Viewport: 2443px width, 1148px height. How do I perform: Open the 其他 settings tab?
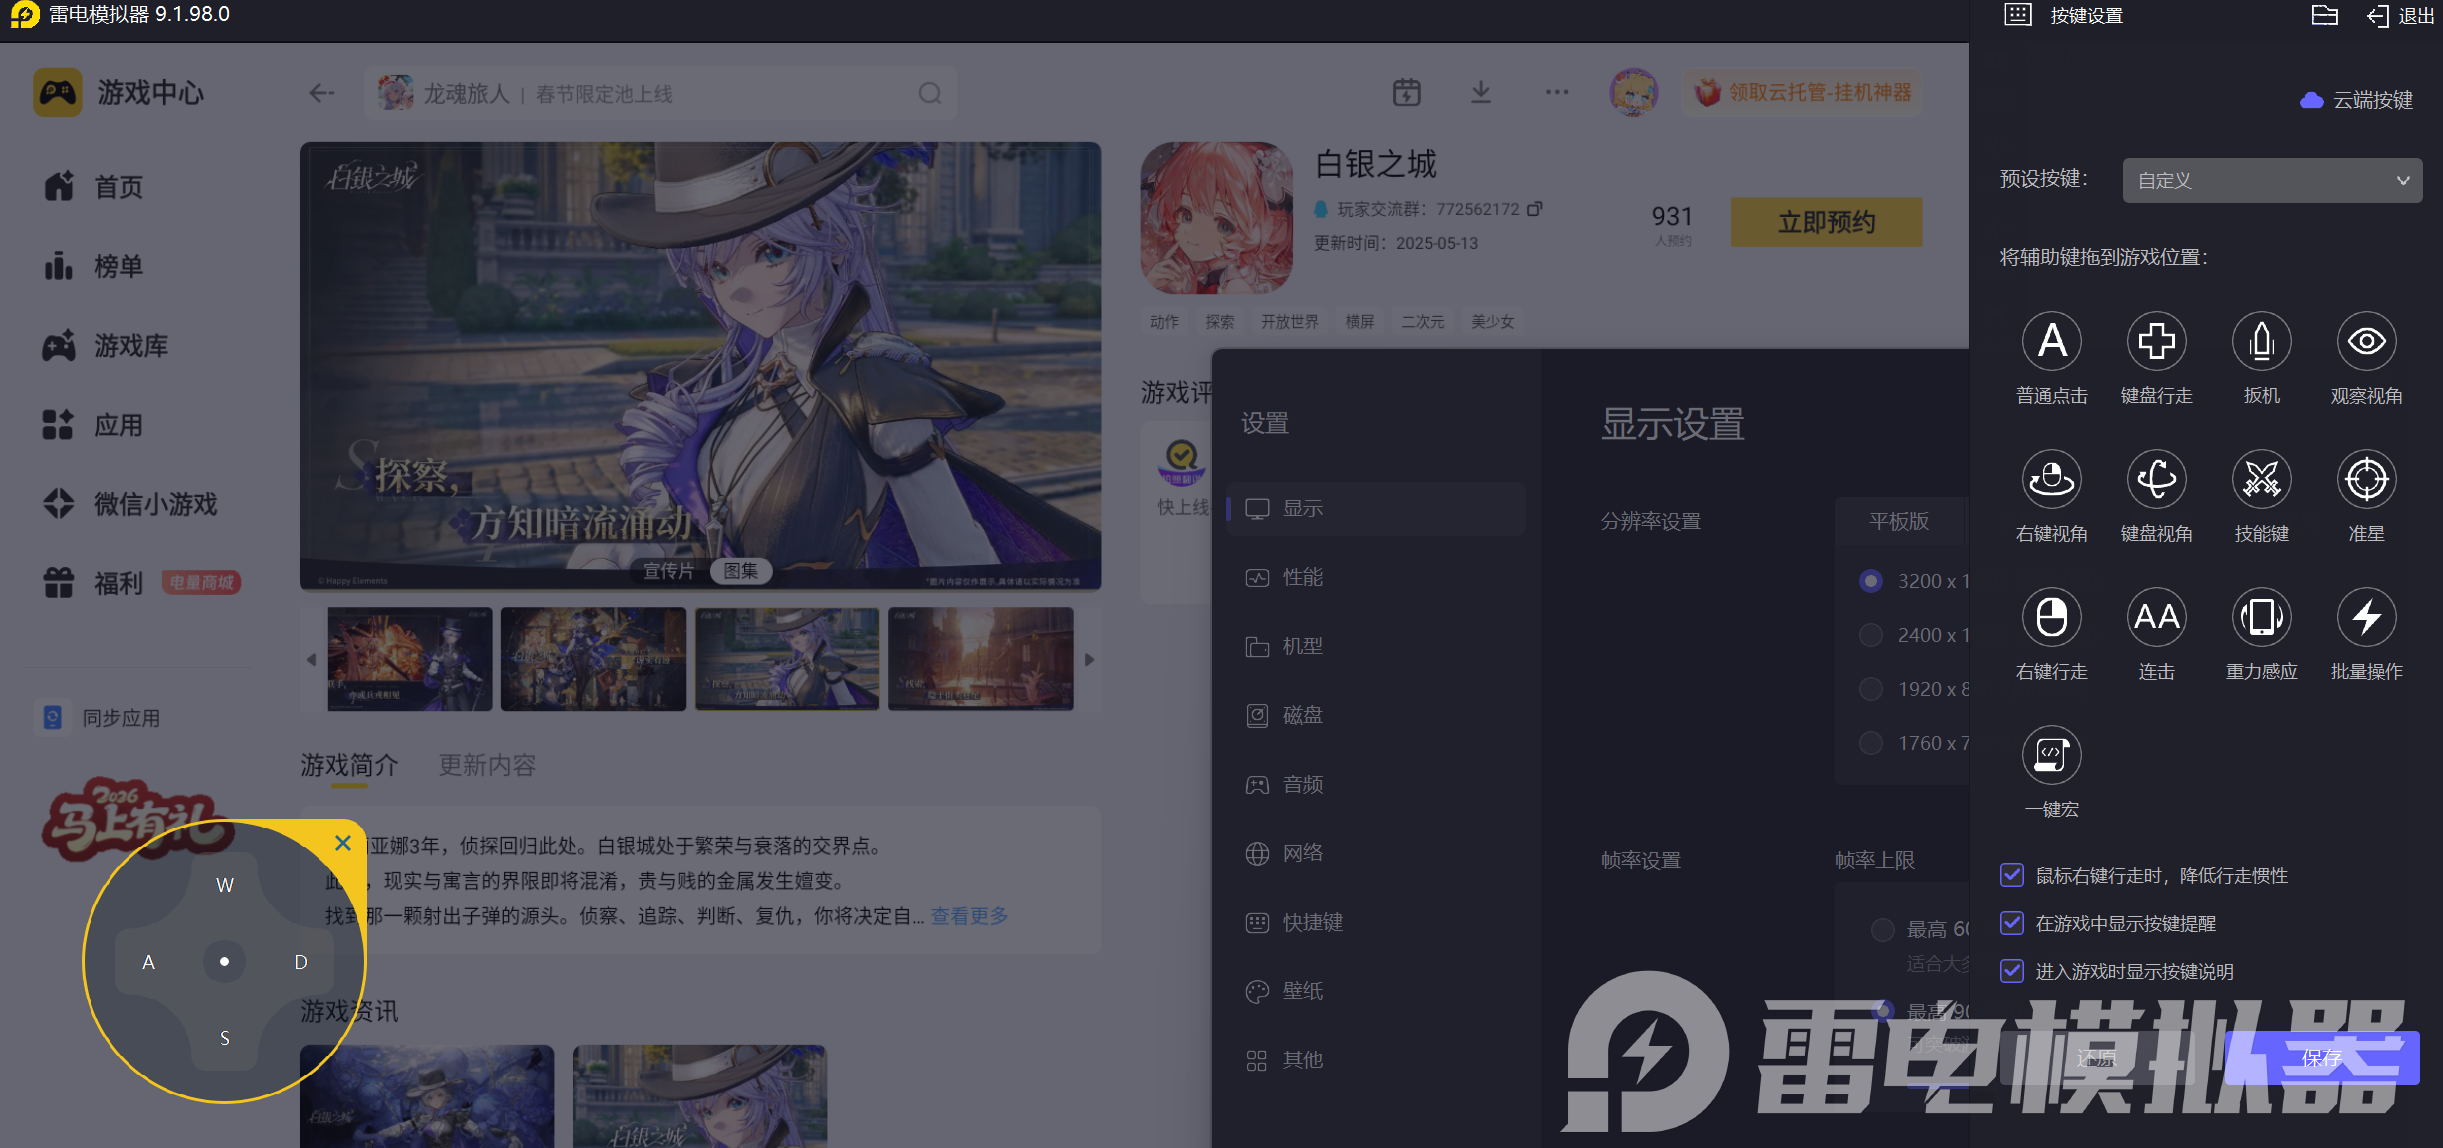[x=1376, y=1060]
